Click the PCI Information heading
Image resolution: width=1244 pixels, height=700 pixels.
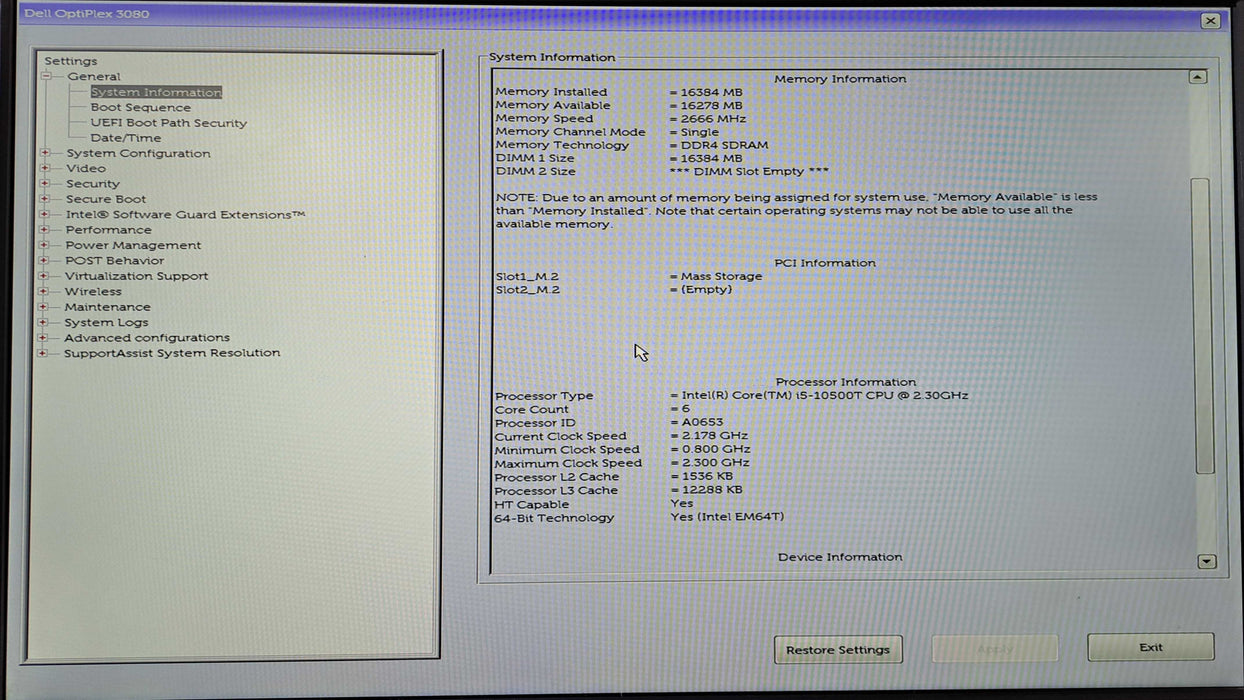tap(825, 263)
